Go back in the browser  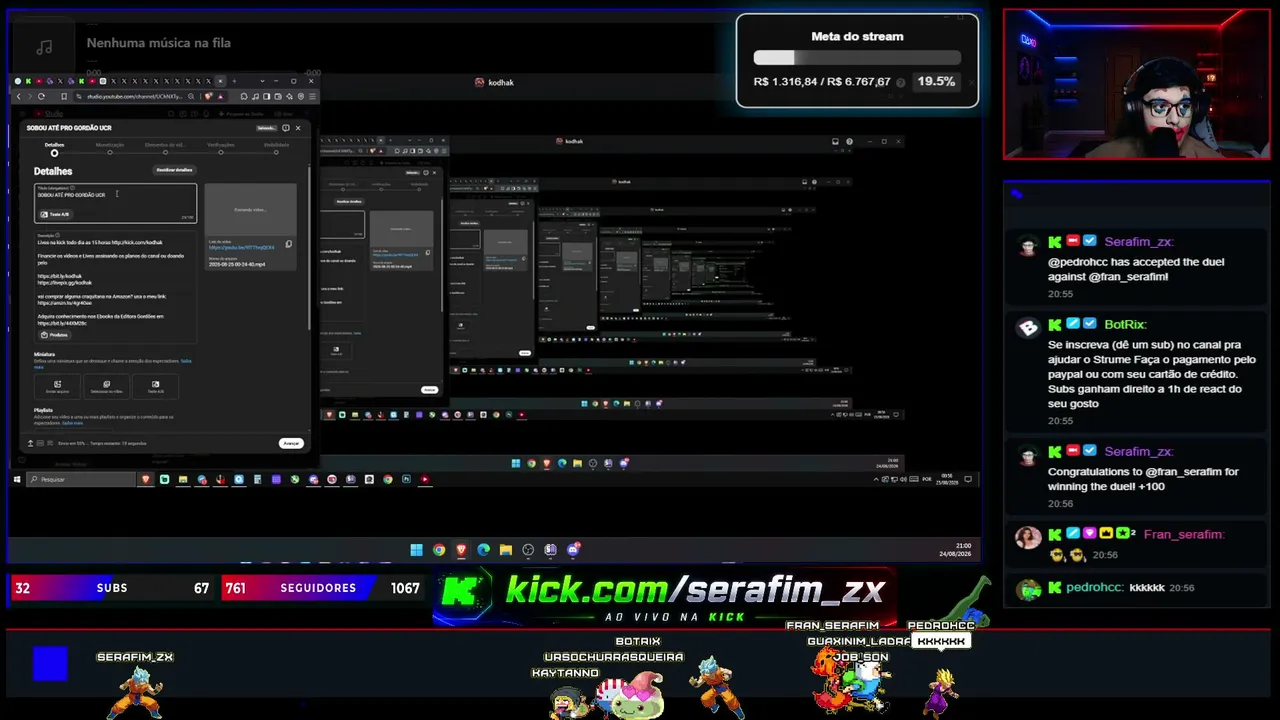pyautogui.click(x=18, y=96)
